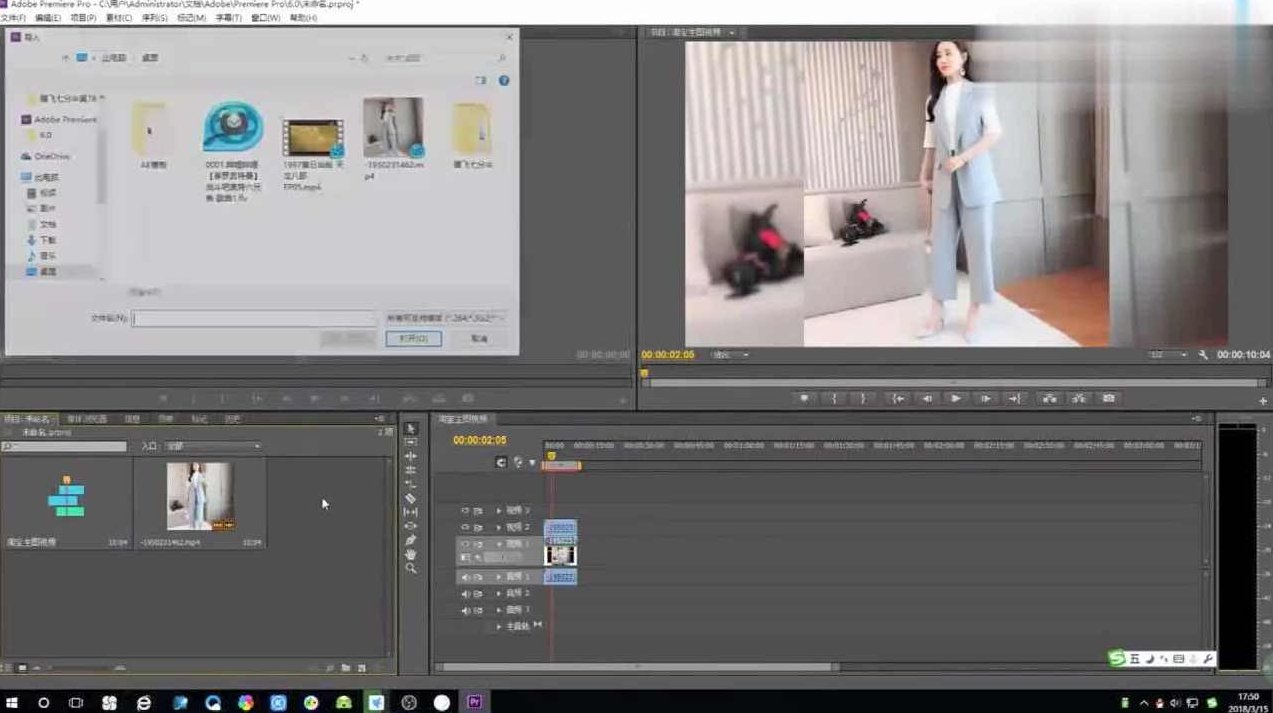Expand the master audio track
This screenshot has height=713, width=1273.
click(499, 626)
